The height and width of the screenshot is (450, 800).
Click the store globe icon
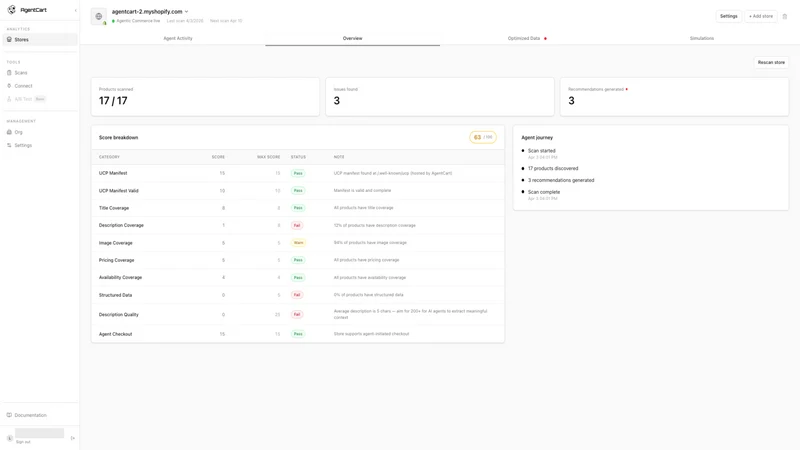pos(99,16)
